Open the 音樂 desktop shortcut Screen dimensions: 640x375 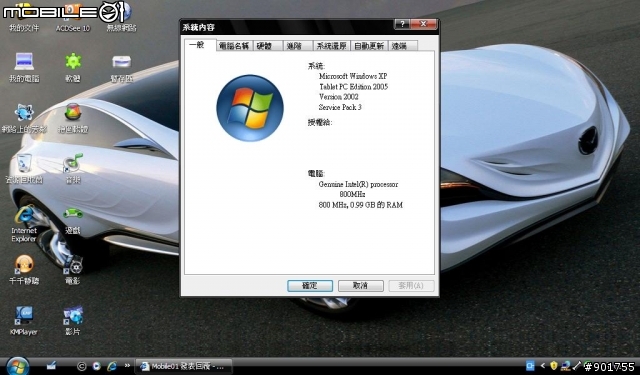pyautogui.click(x=73, y=169)
